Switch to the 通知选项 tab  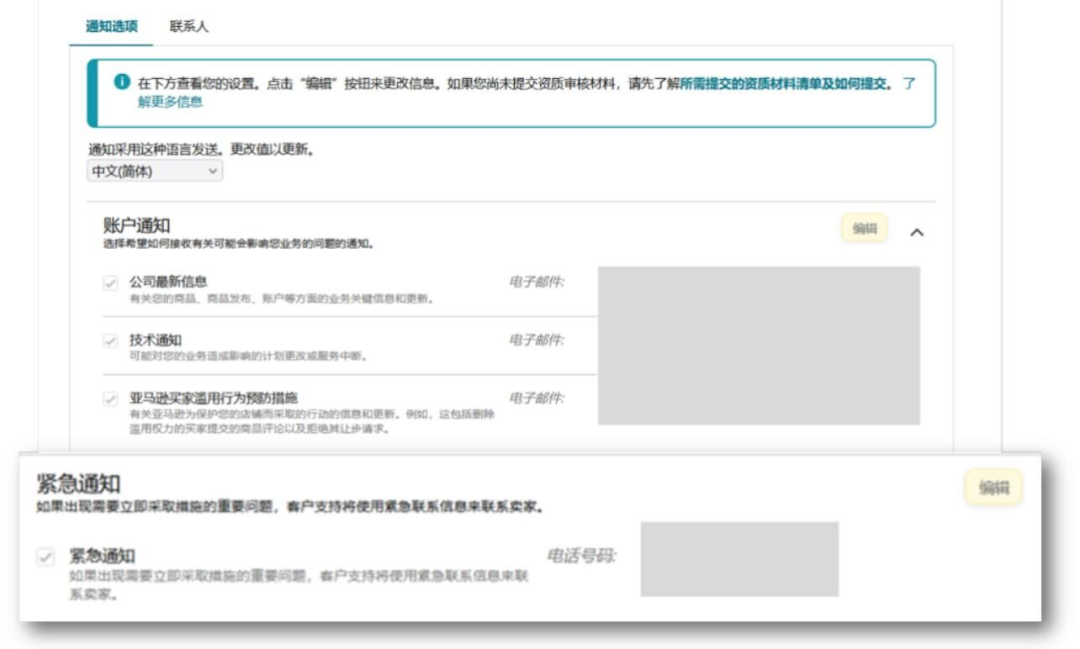111,27
